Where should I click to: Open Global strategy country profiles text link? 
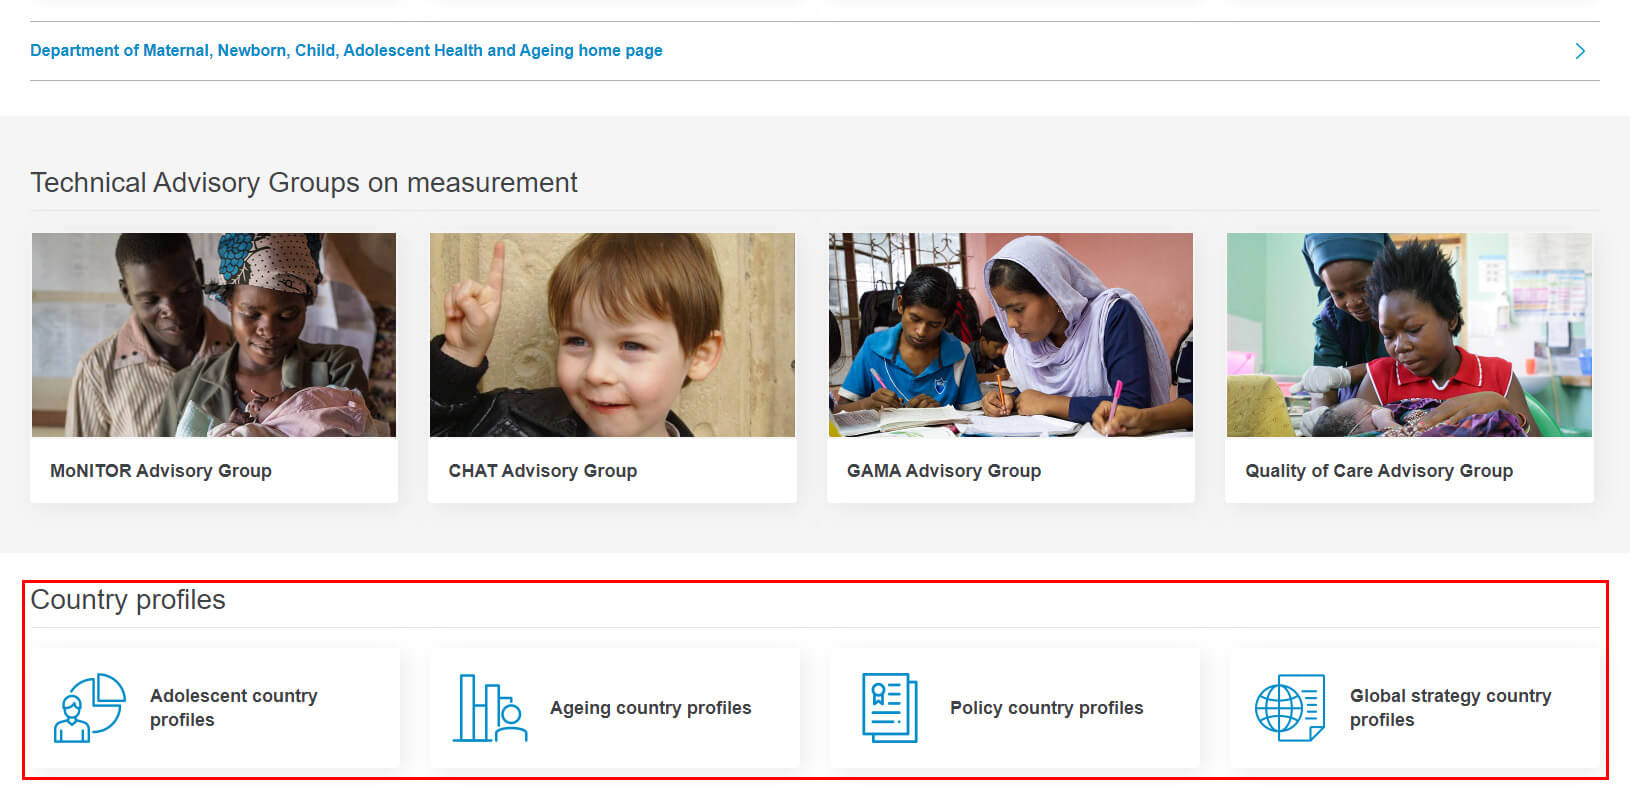[1451, 708]
